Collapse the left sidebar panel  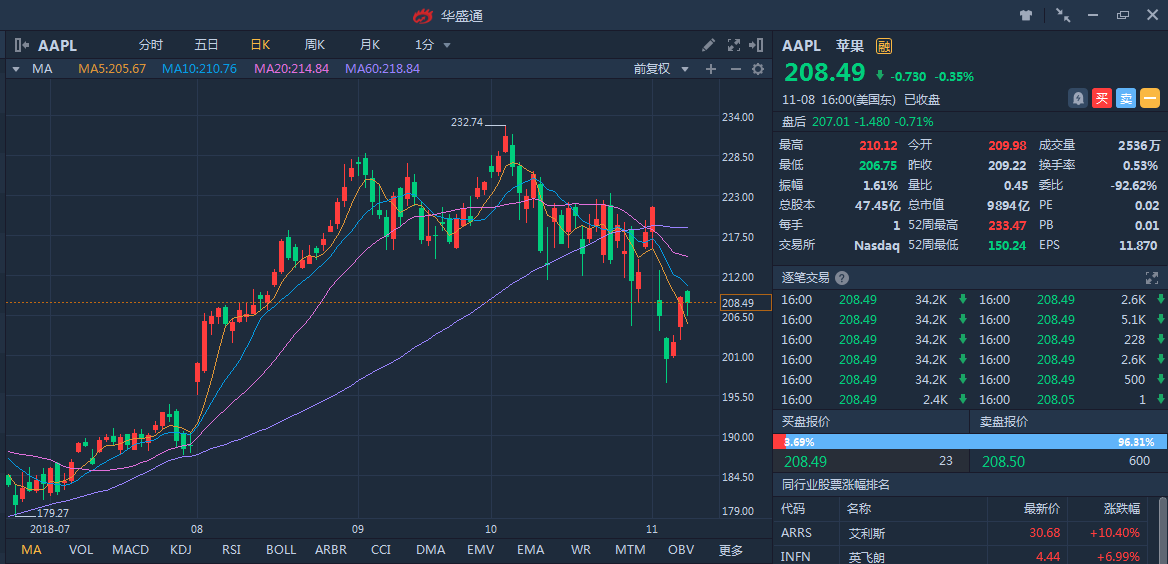click(21, 45)
